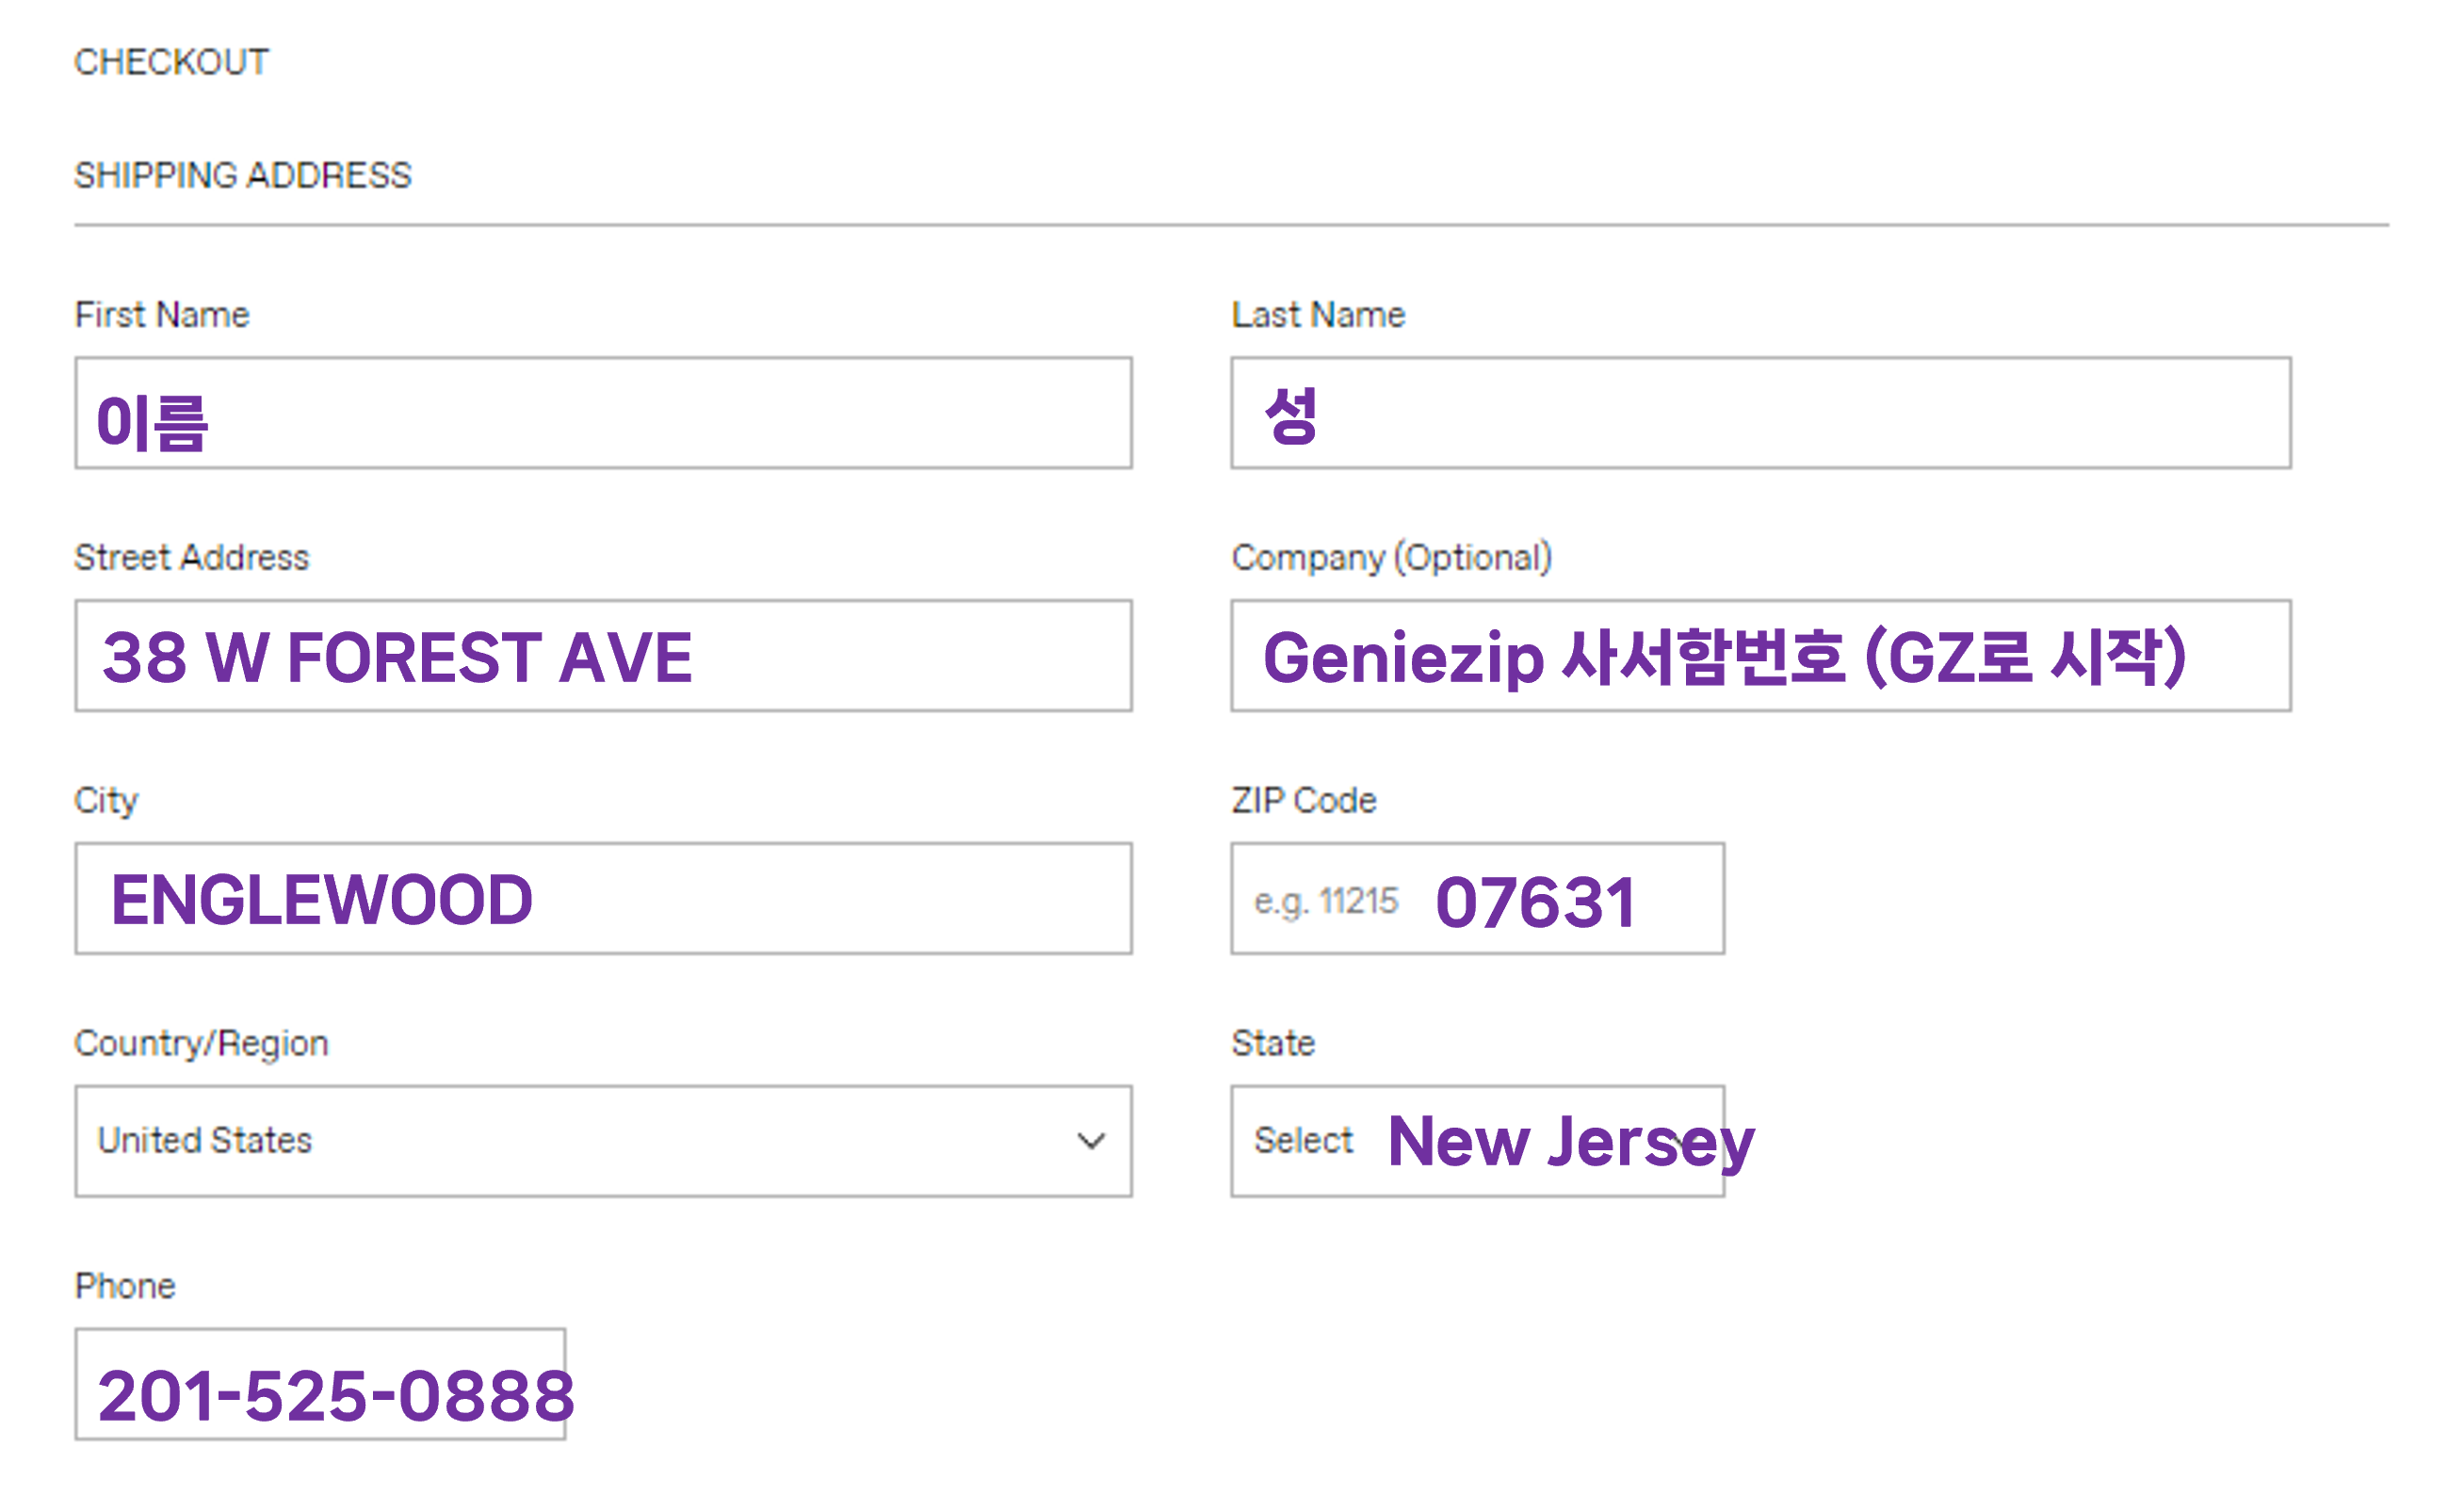Open the Country/Region dropdown showing United States

pos(603,1141)
